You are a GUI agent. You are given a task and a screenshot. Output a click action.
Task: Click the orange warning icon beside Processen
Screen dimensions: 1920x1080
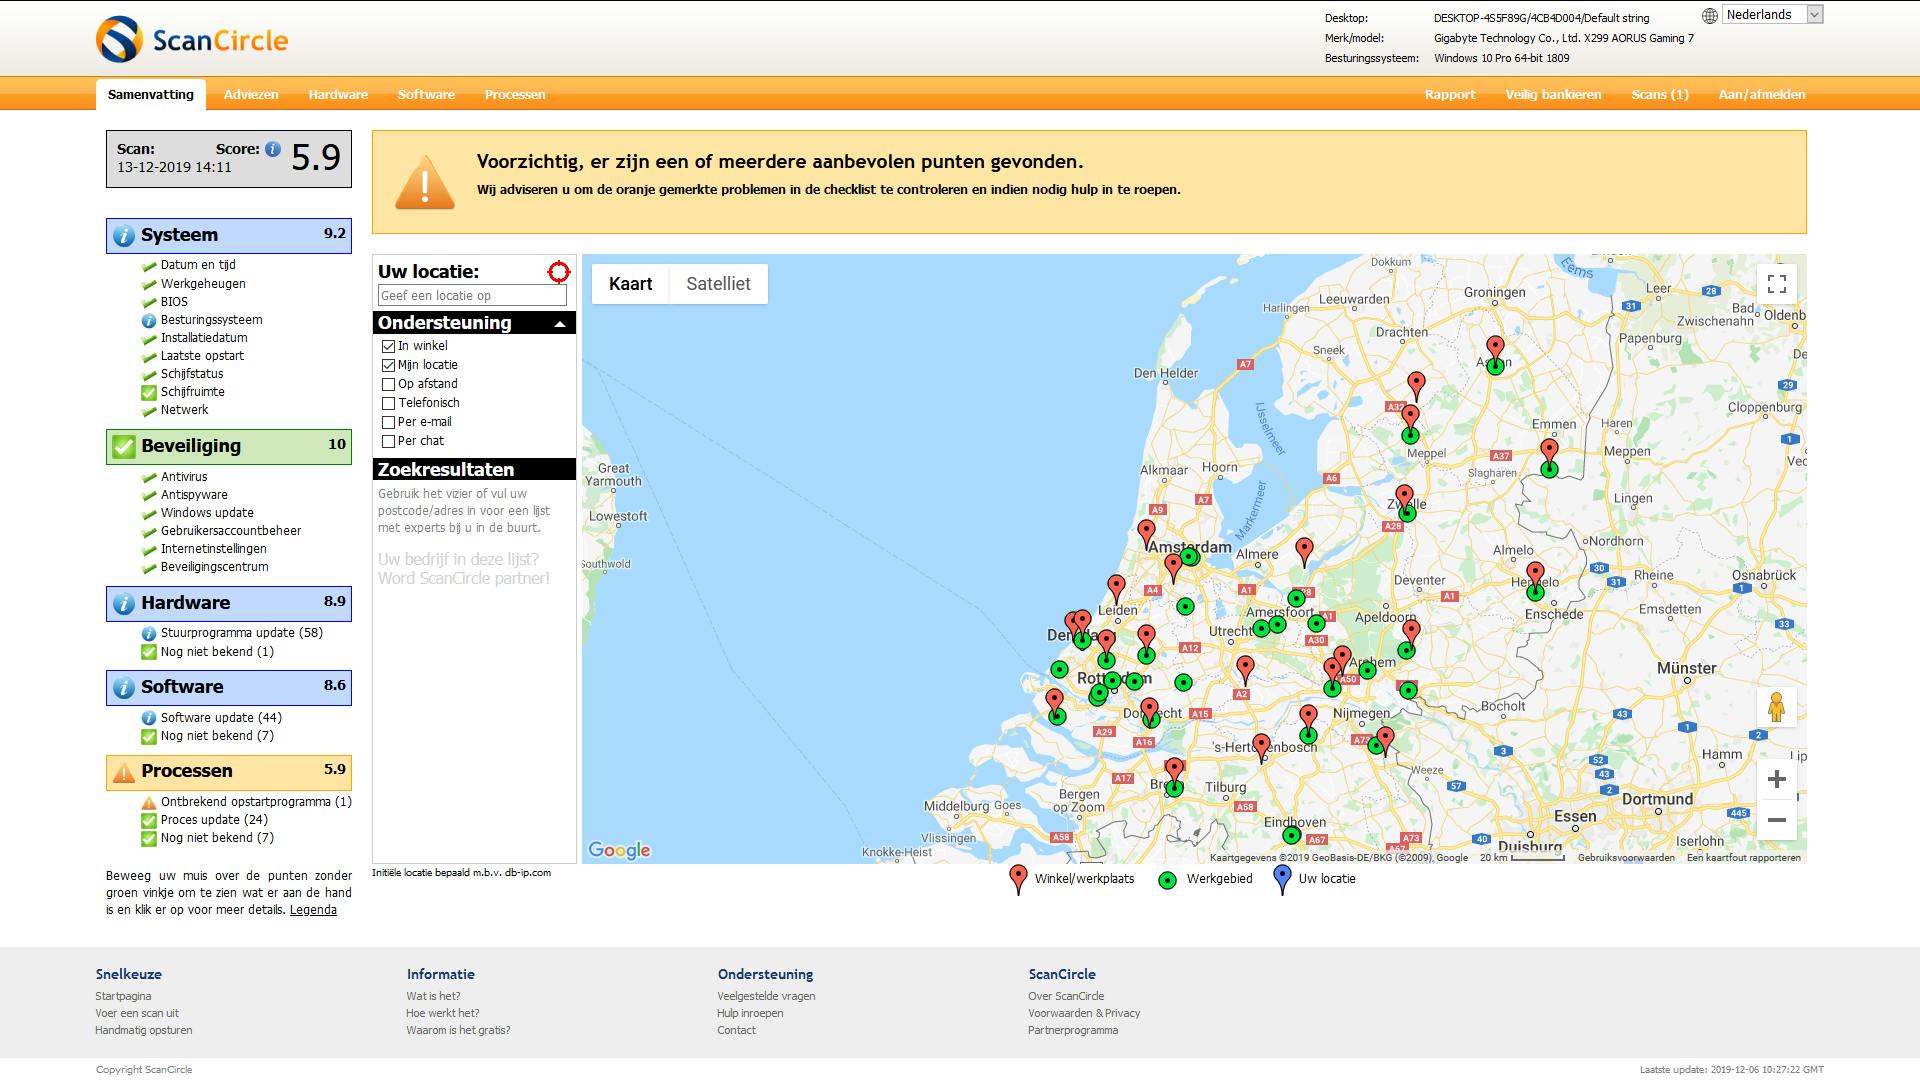tap(123, 772)
